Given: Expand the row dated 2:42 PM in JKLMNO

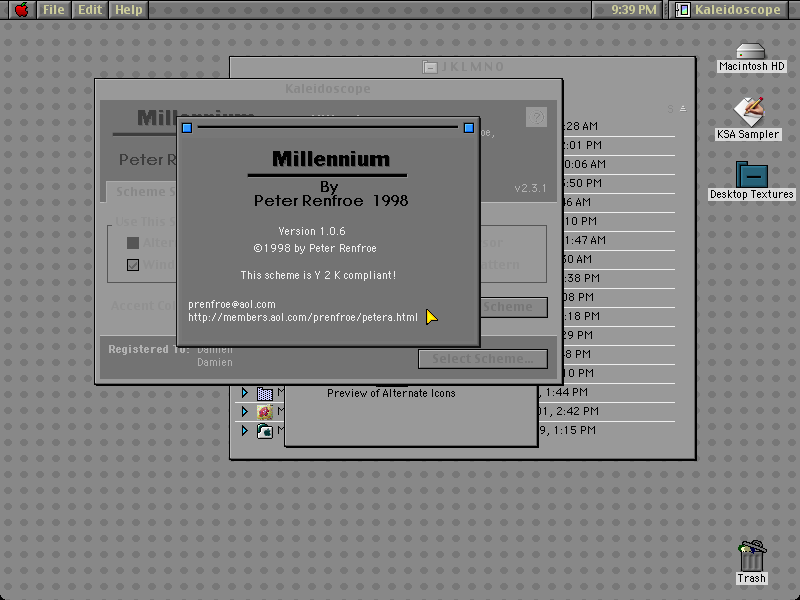Looking at the screenshot, I should pyautogui.click(x=245, y=411).
